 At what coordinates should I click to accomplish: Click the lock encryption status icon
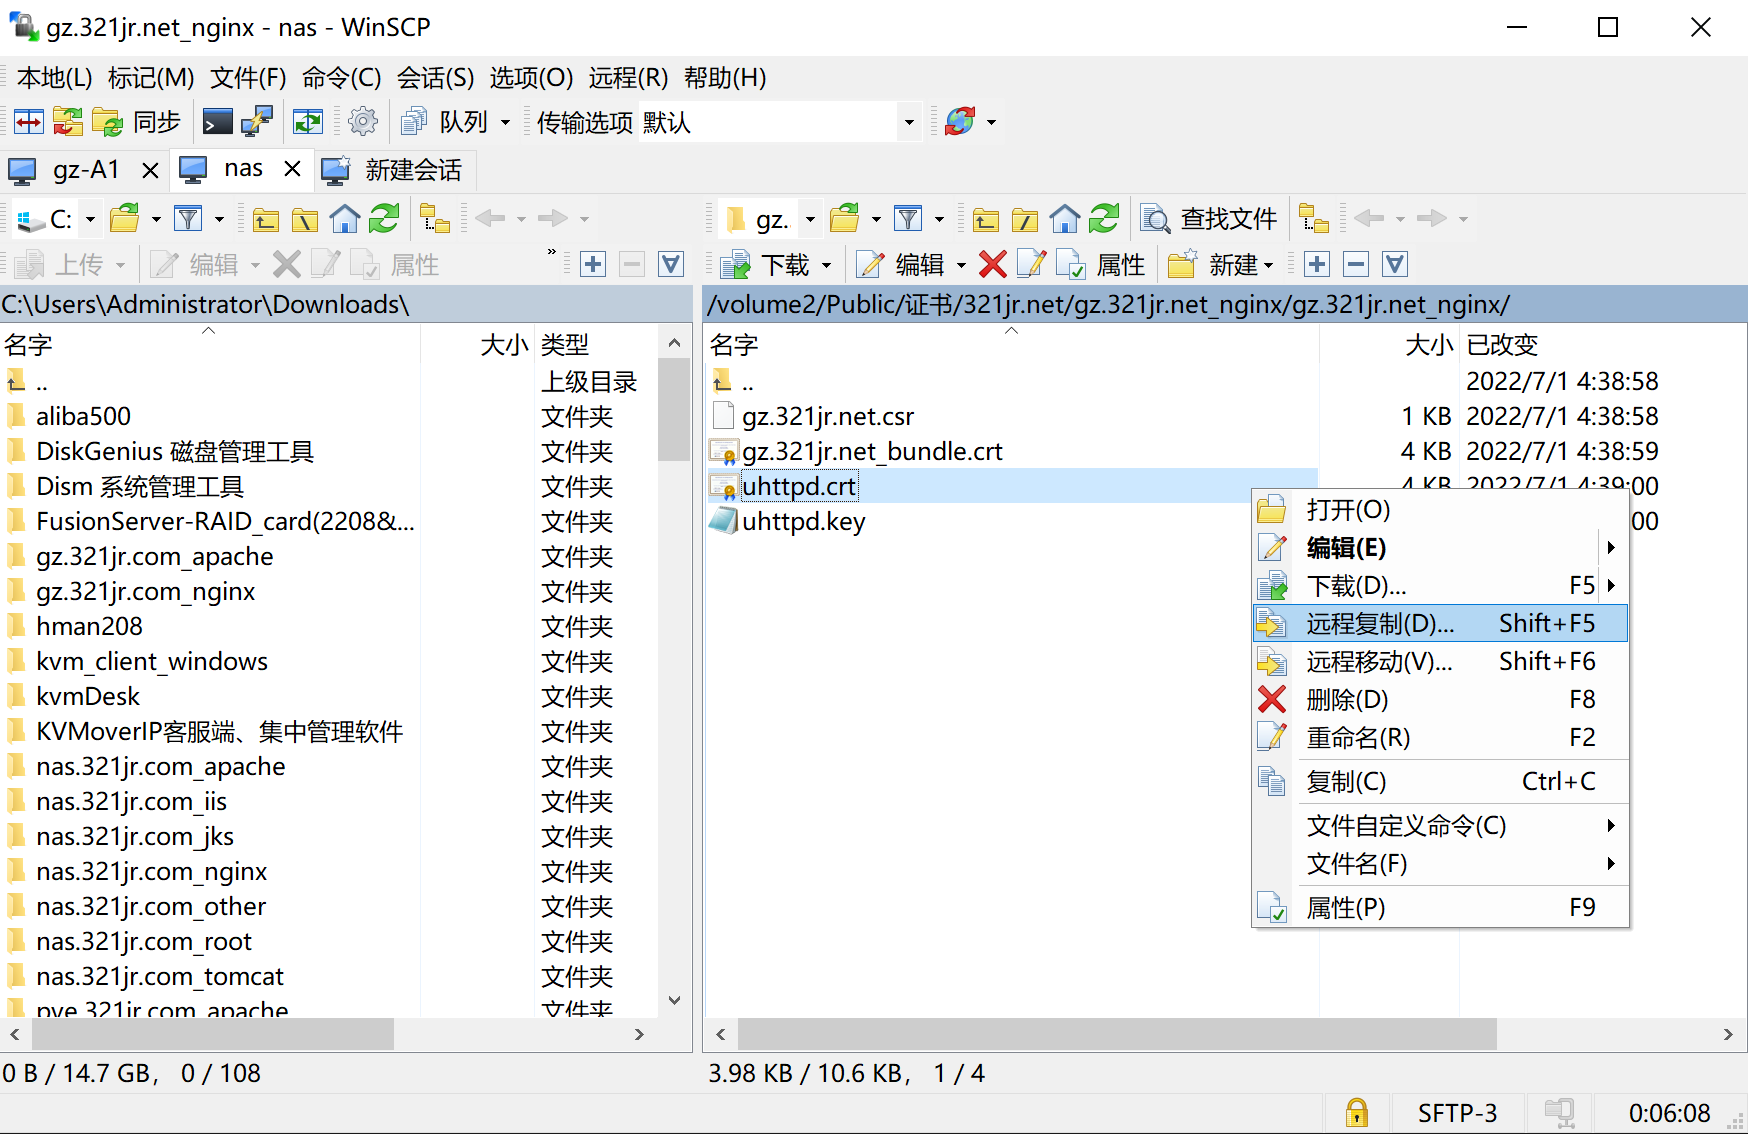coord(1356,1113)
